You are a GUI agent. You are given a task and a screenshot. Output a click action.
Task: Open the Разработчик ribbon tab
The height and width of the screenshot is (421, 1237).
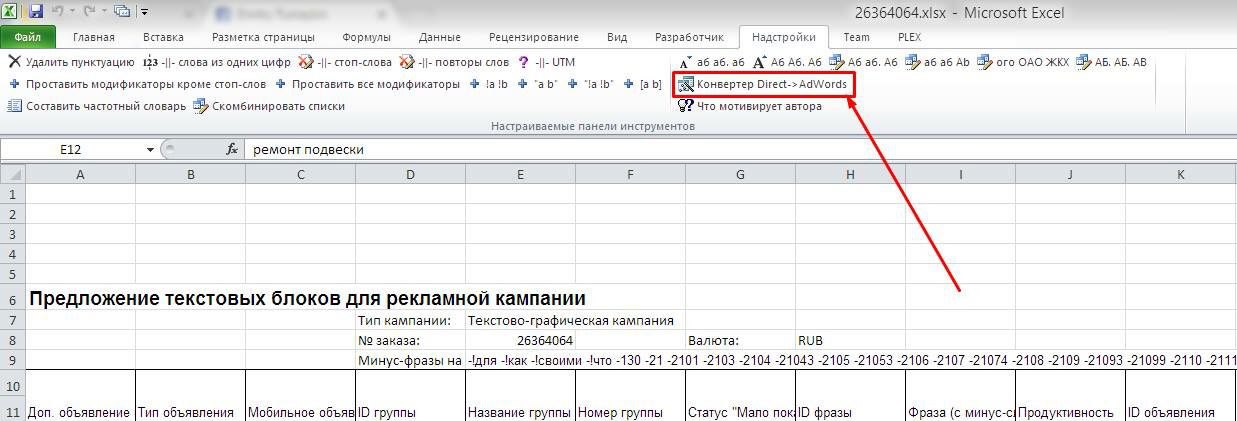pyautogui.click(x=688, y=37)
